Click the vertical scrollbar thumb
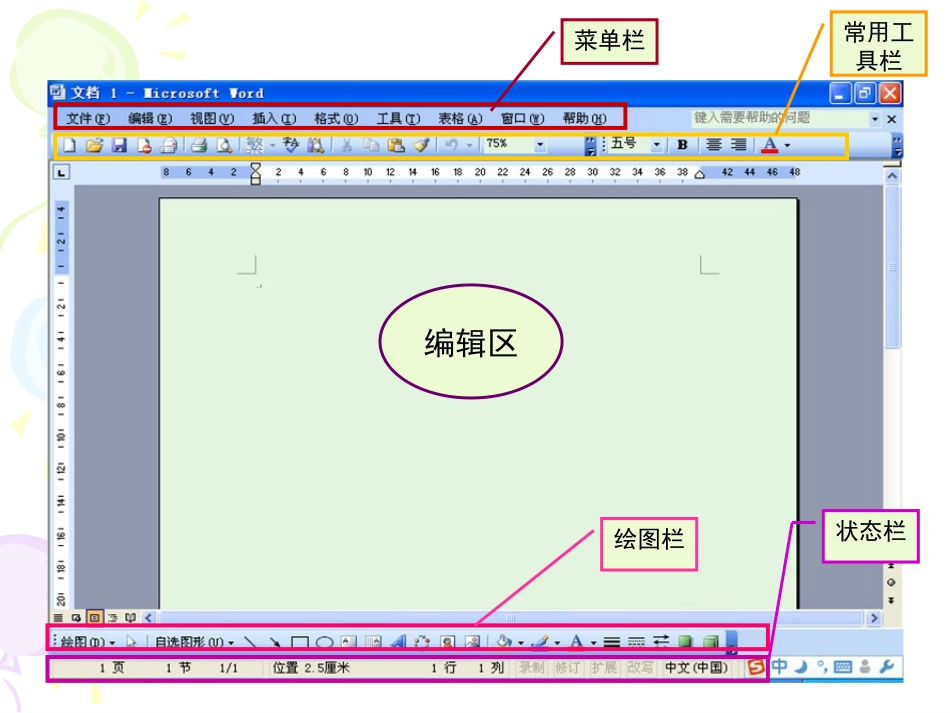 pyautogui.click(x=892, y=267)
